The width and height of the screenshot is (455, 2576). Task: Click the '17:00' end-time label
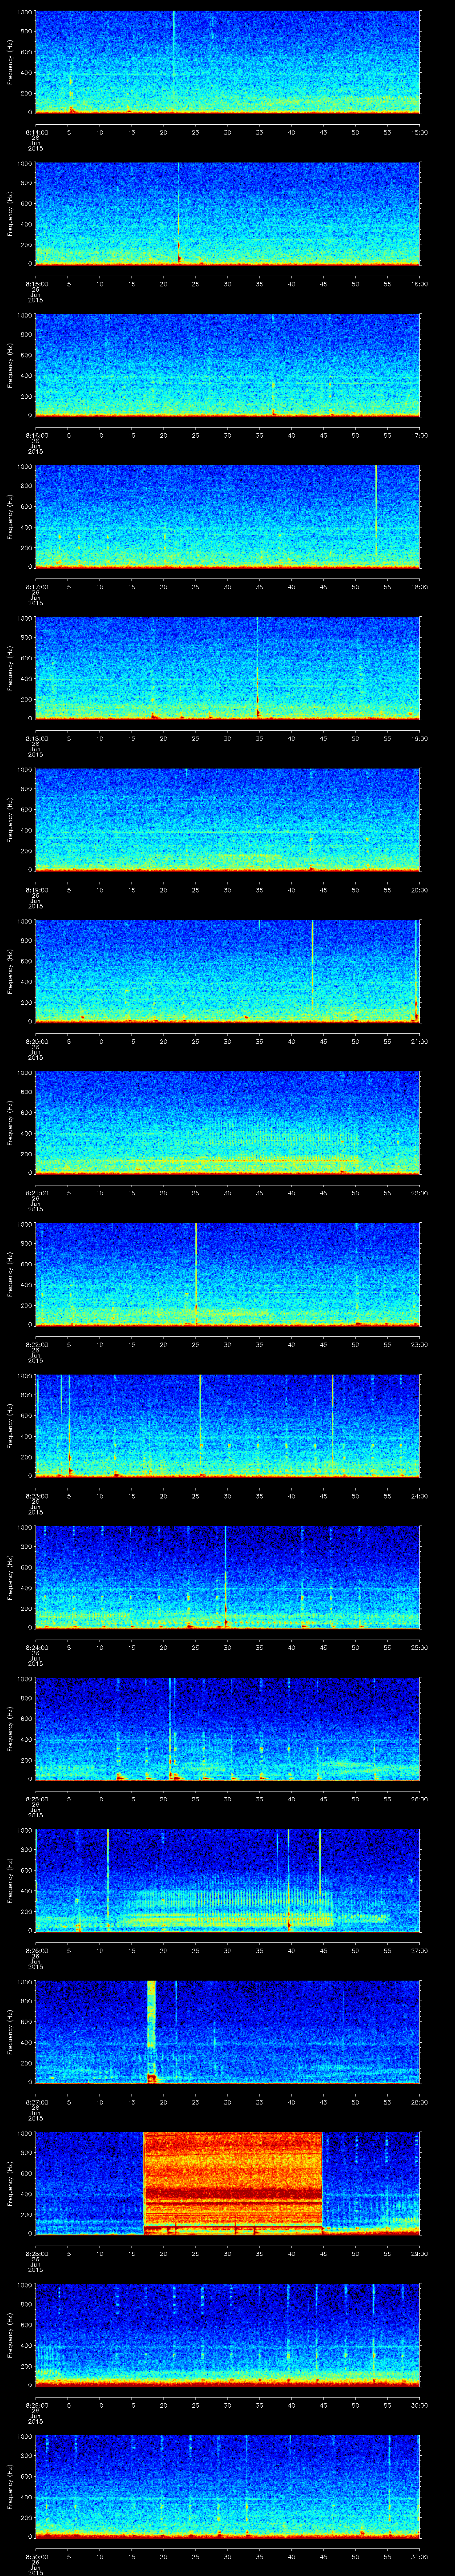(x=419, y=435)
